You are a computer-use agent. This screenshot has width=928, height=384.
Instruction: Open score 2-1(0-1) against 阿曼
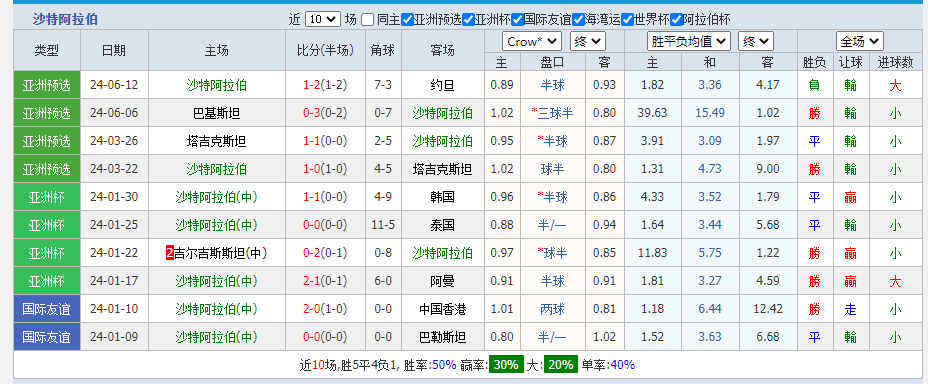pyautogui.click(x=325, y=281)
